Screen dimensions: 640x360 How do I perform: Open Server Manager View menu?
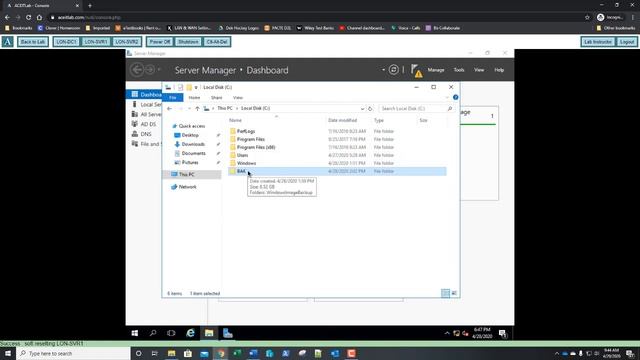(x=479, y=70)
